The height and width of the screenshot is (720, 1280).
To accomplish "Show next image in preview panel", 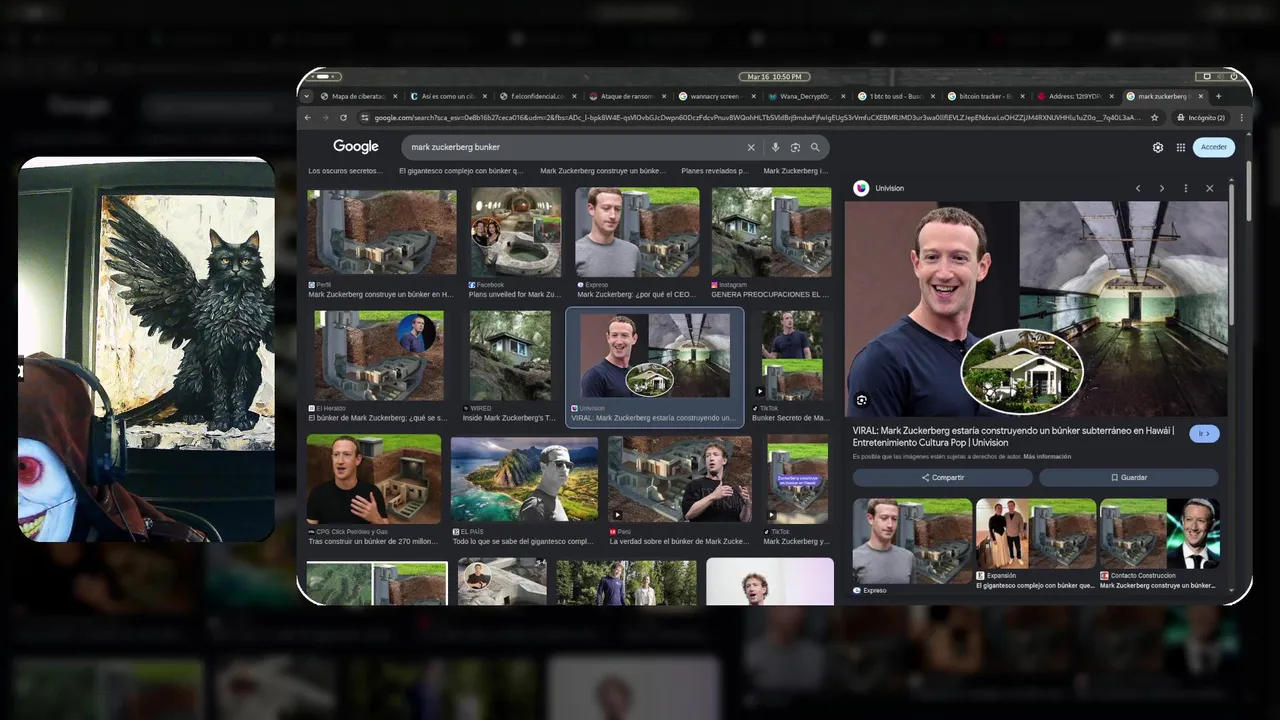I will click(x=1162, y=188).
